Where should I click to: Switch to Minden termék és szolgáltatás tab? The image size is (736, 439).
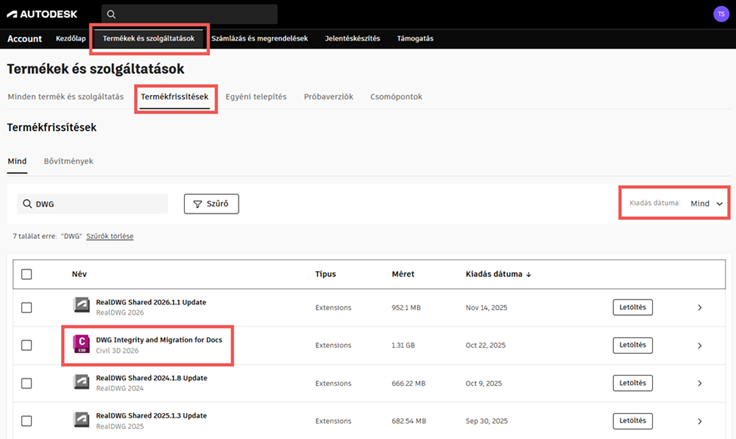point(66,97)
